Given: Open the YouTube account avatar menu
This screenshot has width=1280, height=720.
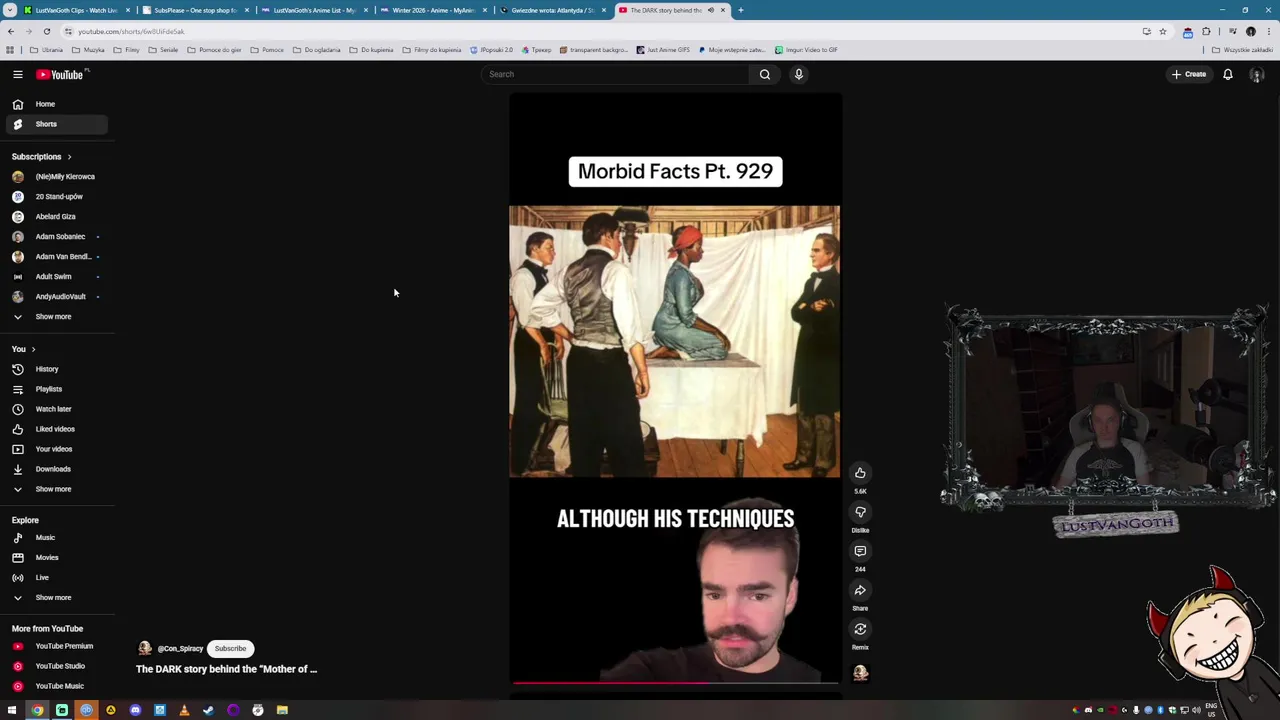Looking at the screenshot, I should click(x=1257, y=75).
